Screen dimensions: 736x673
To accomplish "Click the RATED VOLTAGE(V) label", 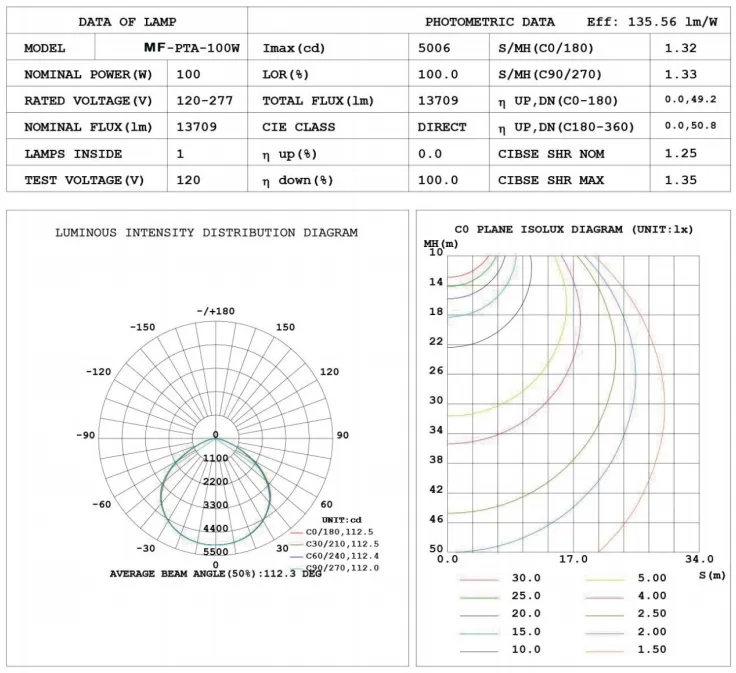I will point(88,101).
